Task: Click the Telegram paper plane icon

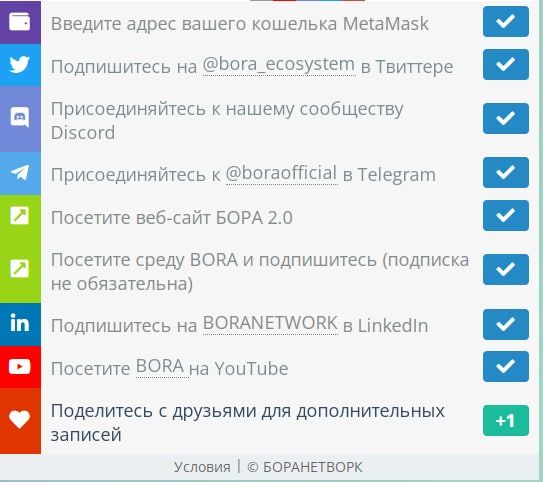Action: pyautogui.click(x=20, y=172)
